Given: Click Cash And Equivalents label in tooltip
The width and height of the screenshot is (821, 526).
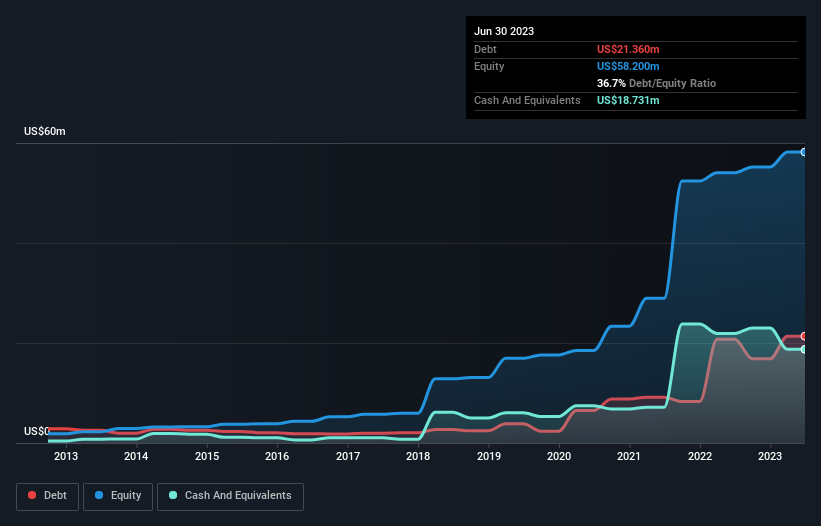Looking at the screenshot, I should (x=527, y=100).
